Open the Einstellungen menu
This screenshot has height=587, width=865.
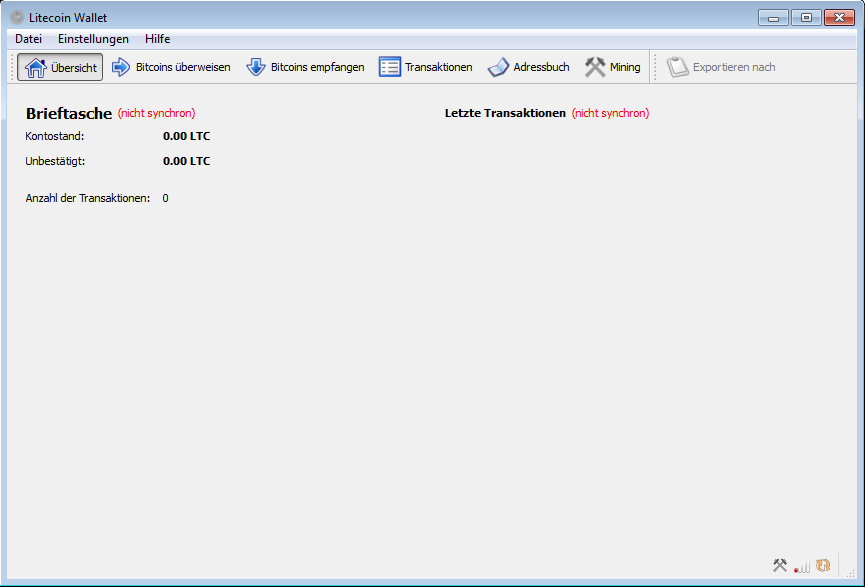point(93,39)
